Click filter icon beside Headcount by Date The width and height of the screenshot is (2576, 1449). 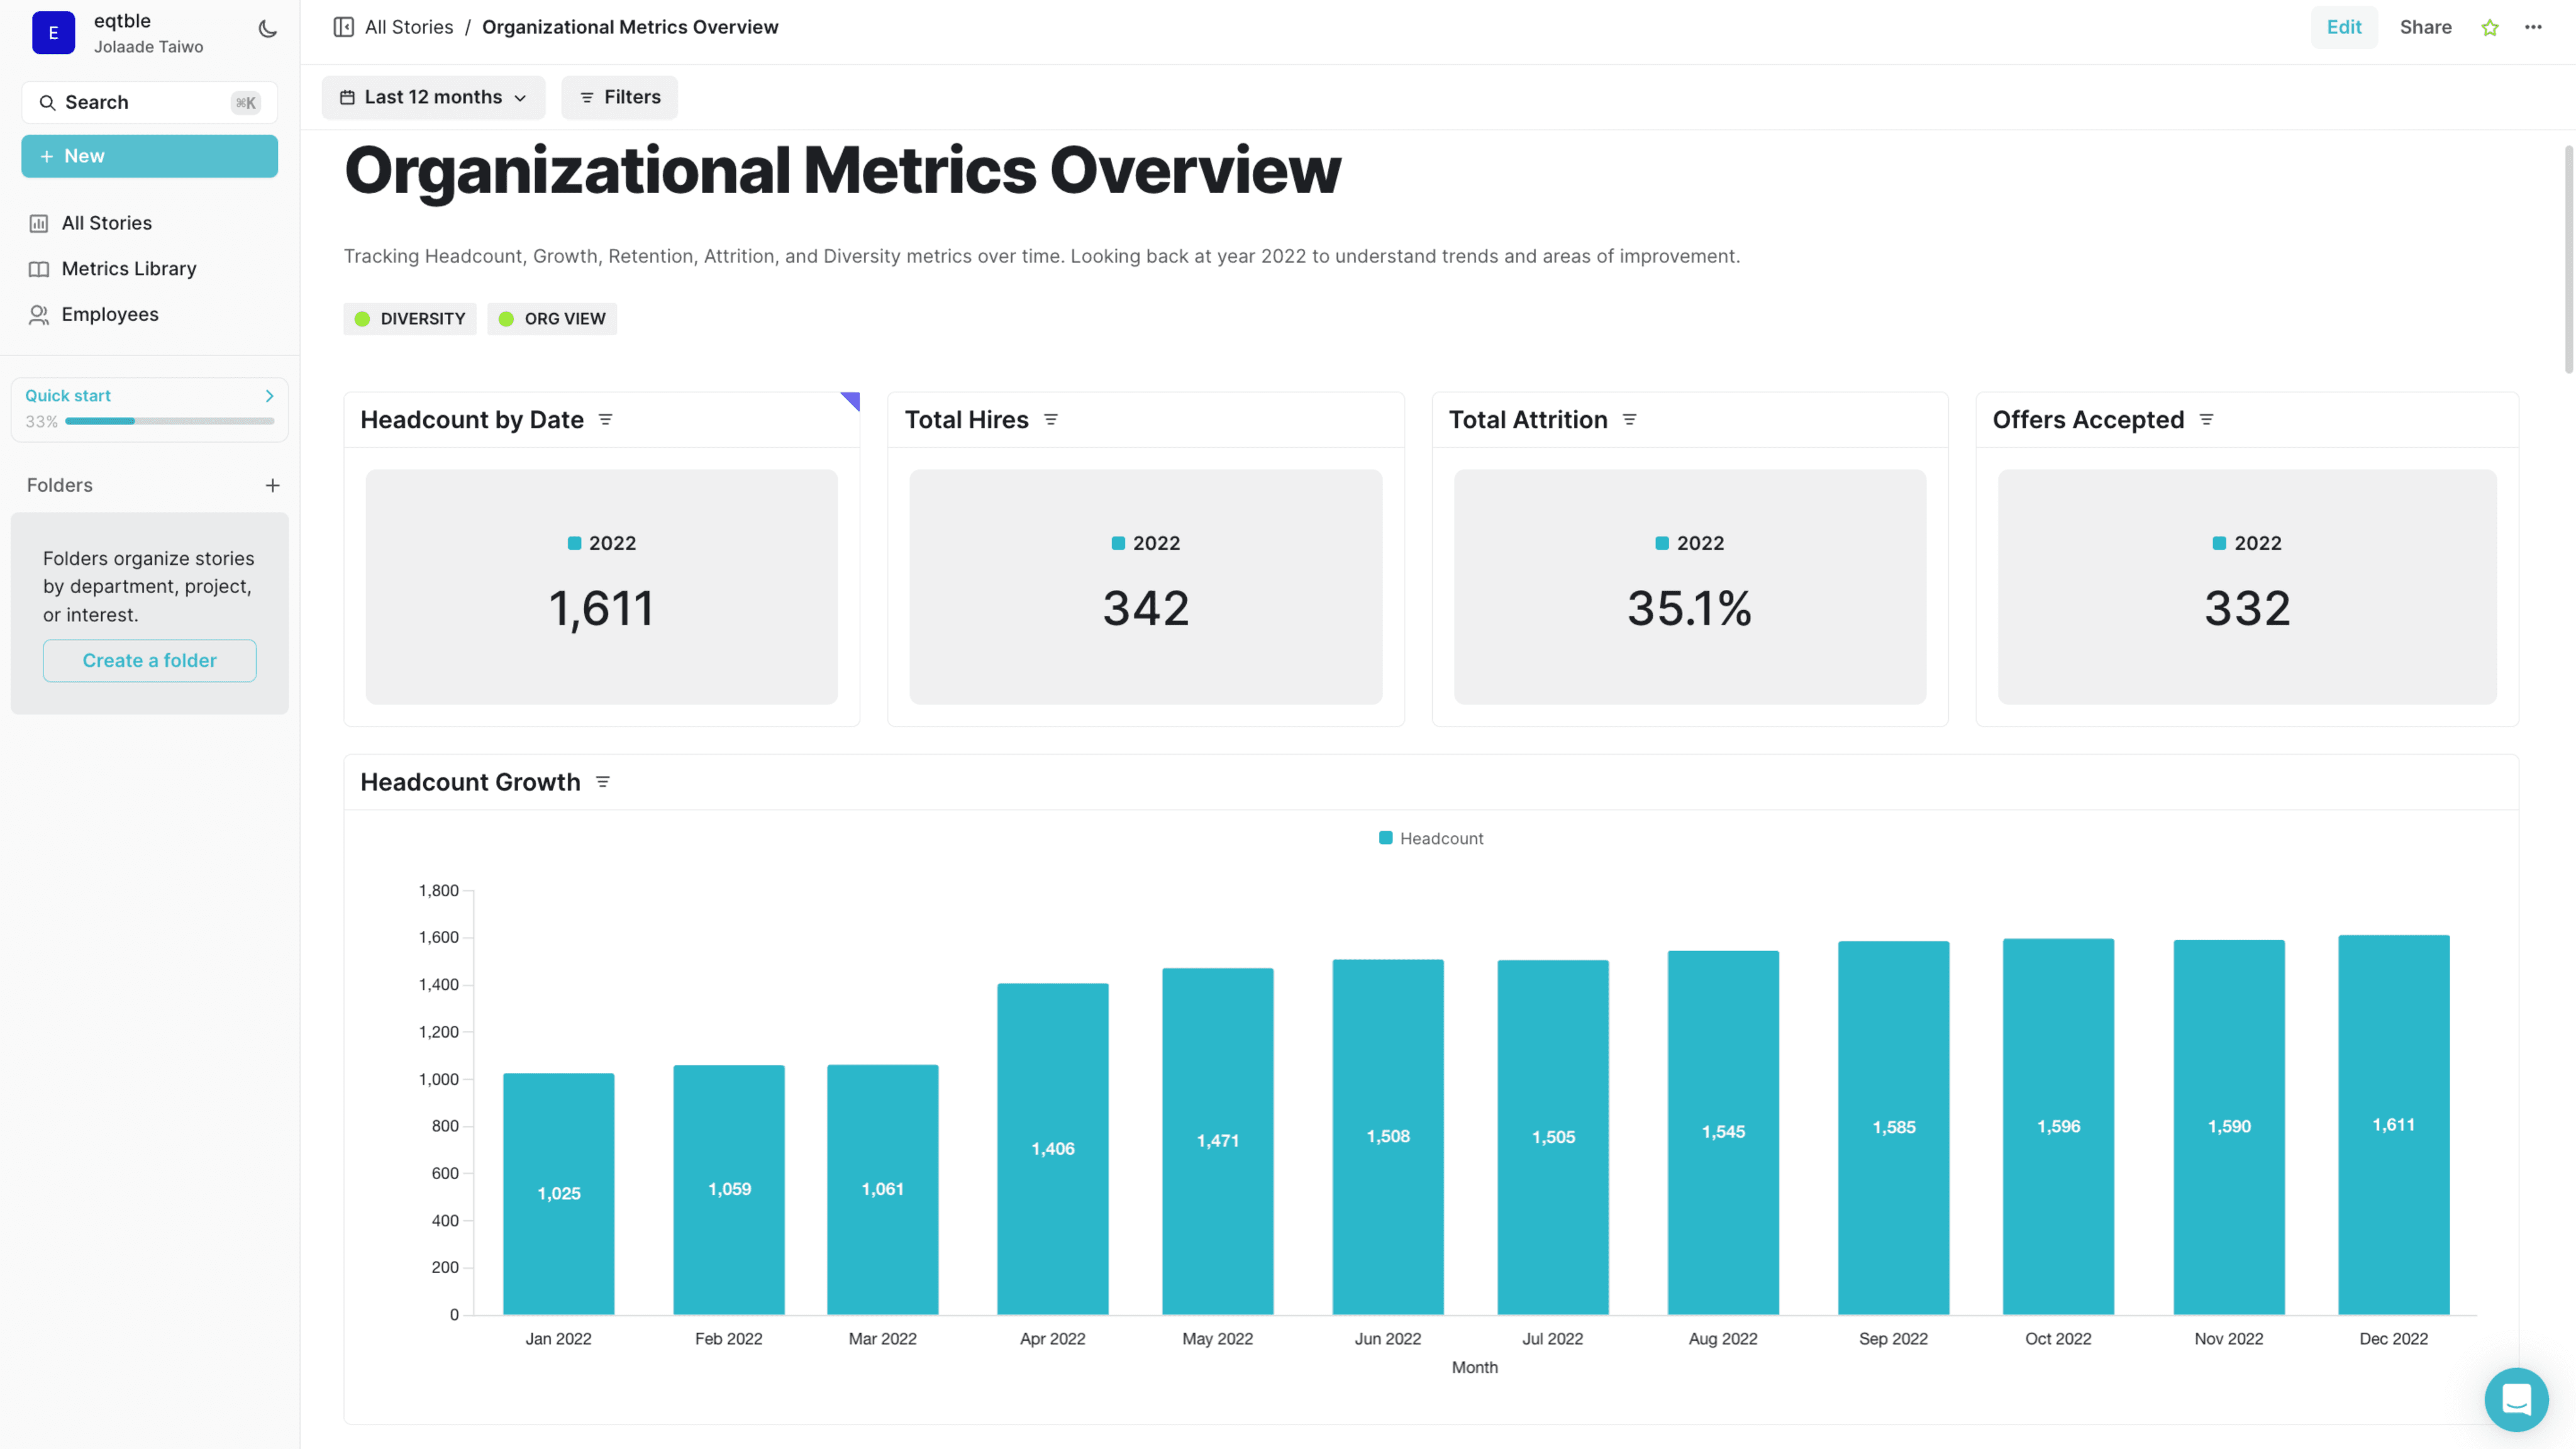point(605,420)
